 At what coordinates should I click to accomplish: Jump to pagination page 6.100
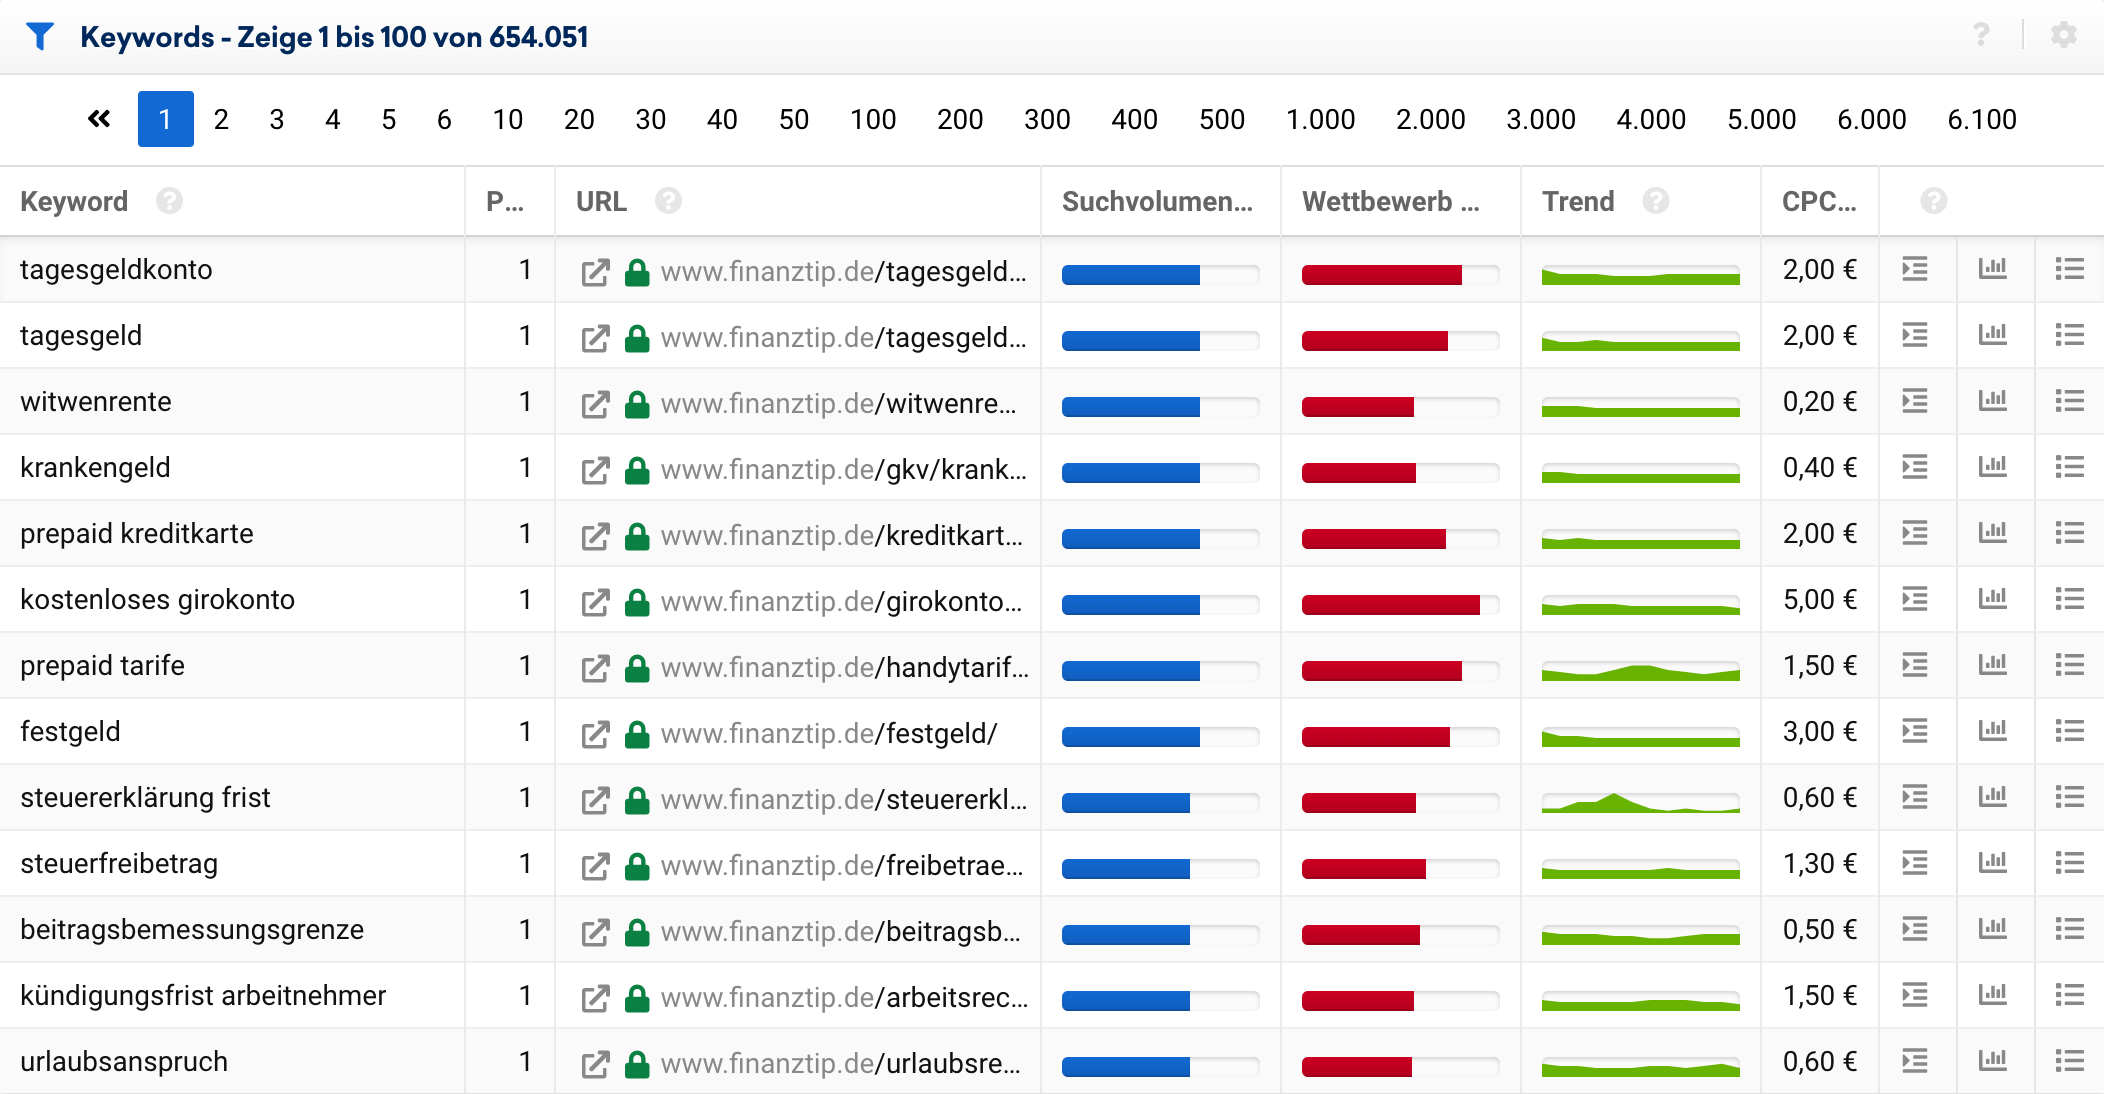(1981, 119)
